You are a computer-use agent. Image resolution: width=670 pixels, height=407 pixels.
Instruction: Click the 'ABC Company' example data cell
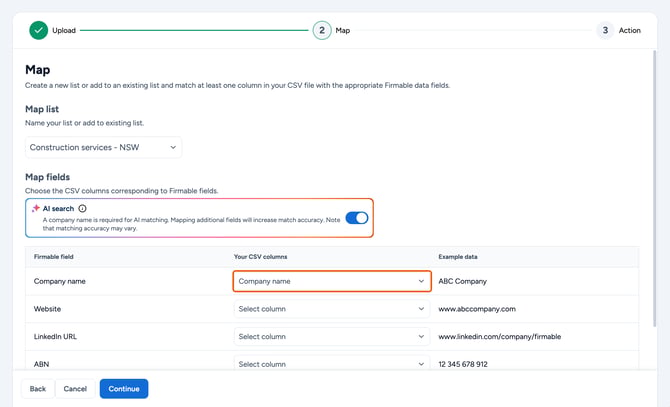[x=462, y=281]
